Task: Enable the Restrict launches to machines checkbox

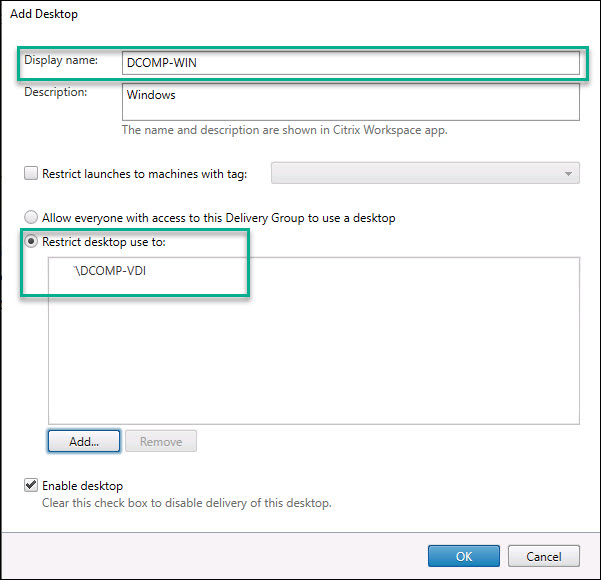Action: pos(31,173)
